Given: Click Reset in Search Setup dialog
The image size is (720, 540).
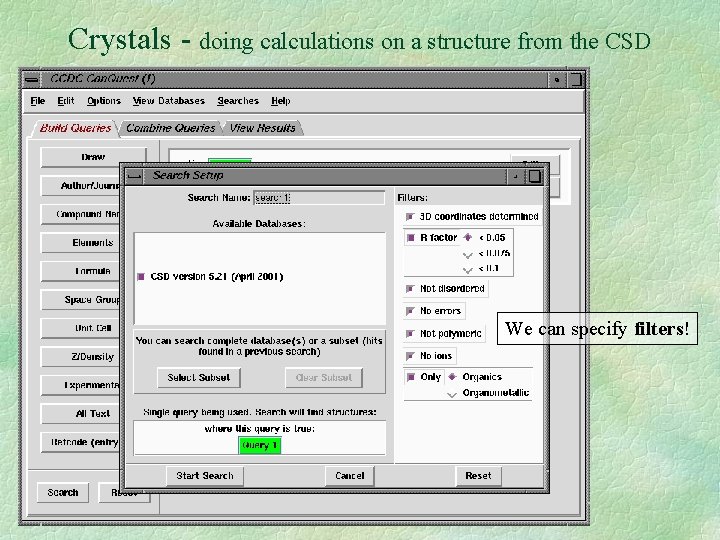Looking at the screenshot, I should pos(478,476).
